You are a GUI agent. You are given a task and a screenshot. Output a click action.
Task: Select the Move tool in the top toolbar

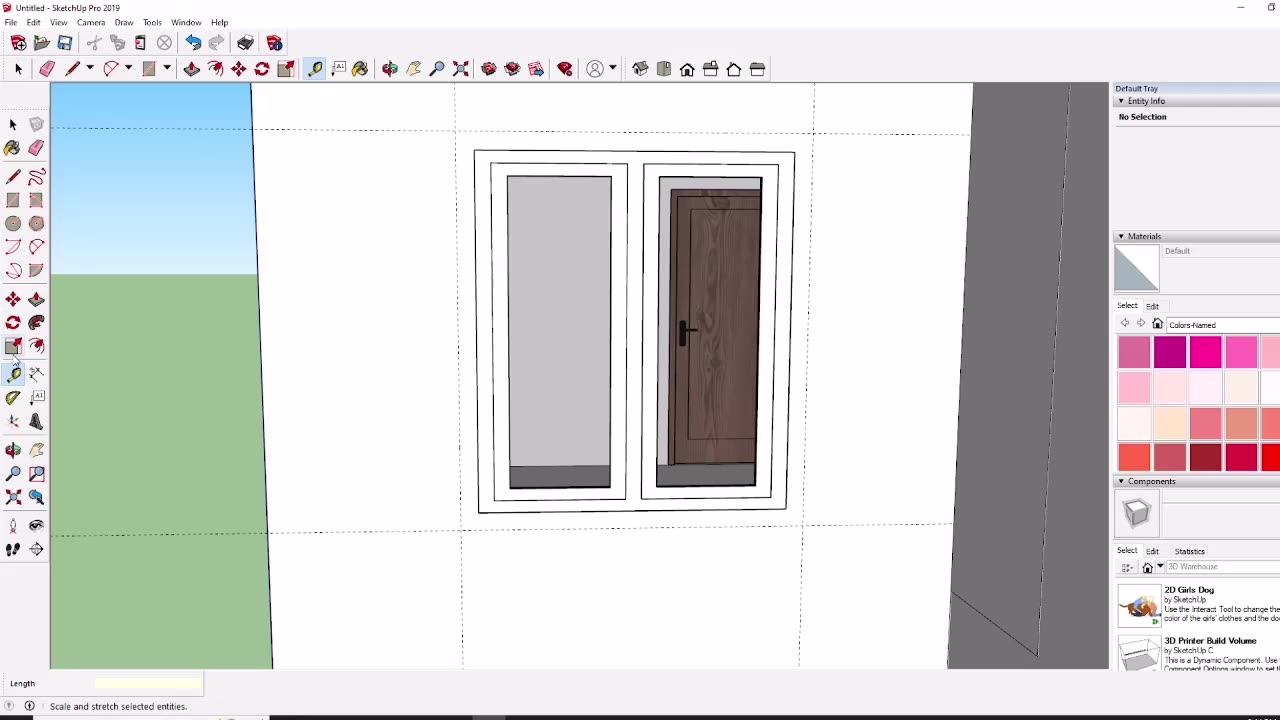(238, 69)
